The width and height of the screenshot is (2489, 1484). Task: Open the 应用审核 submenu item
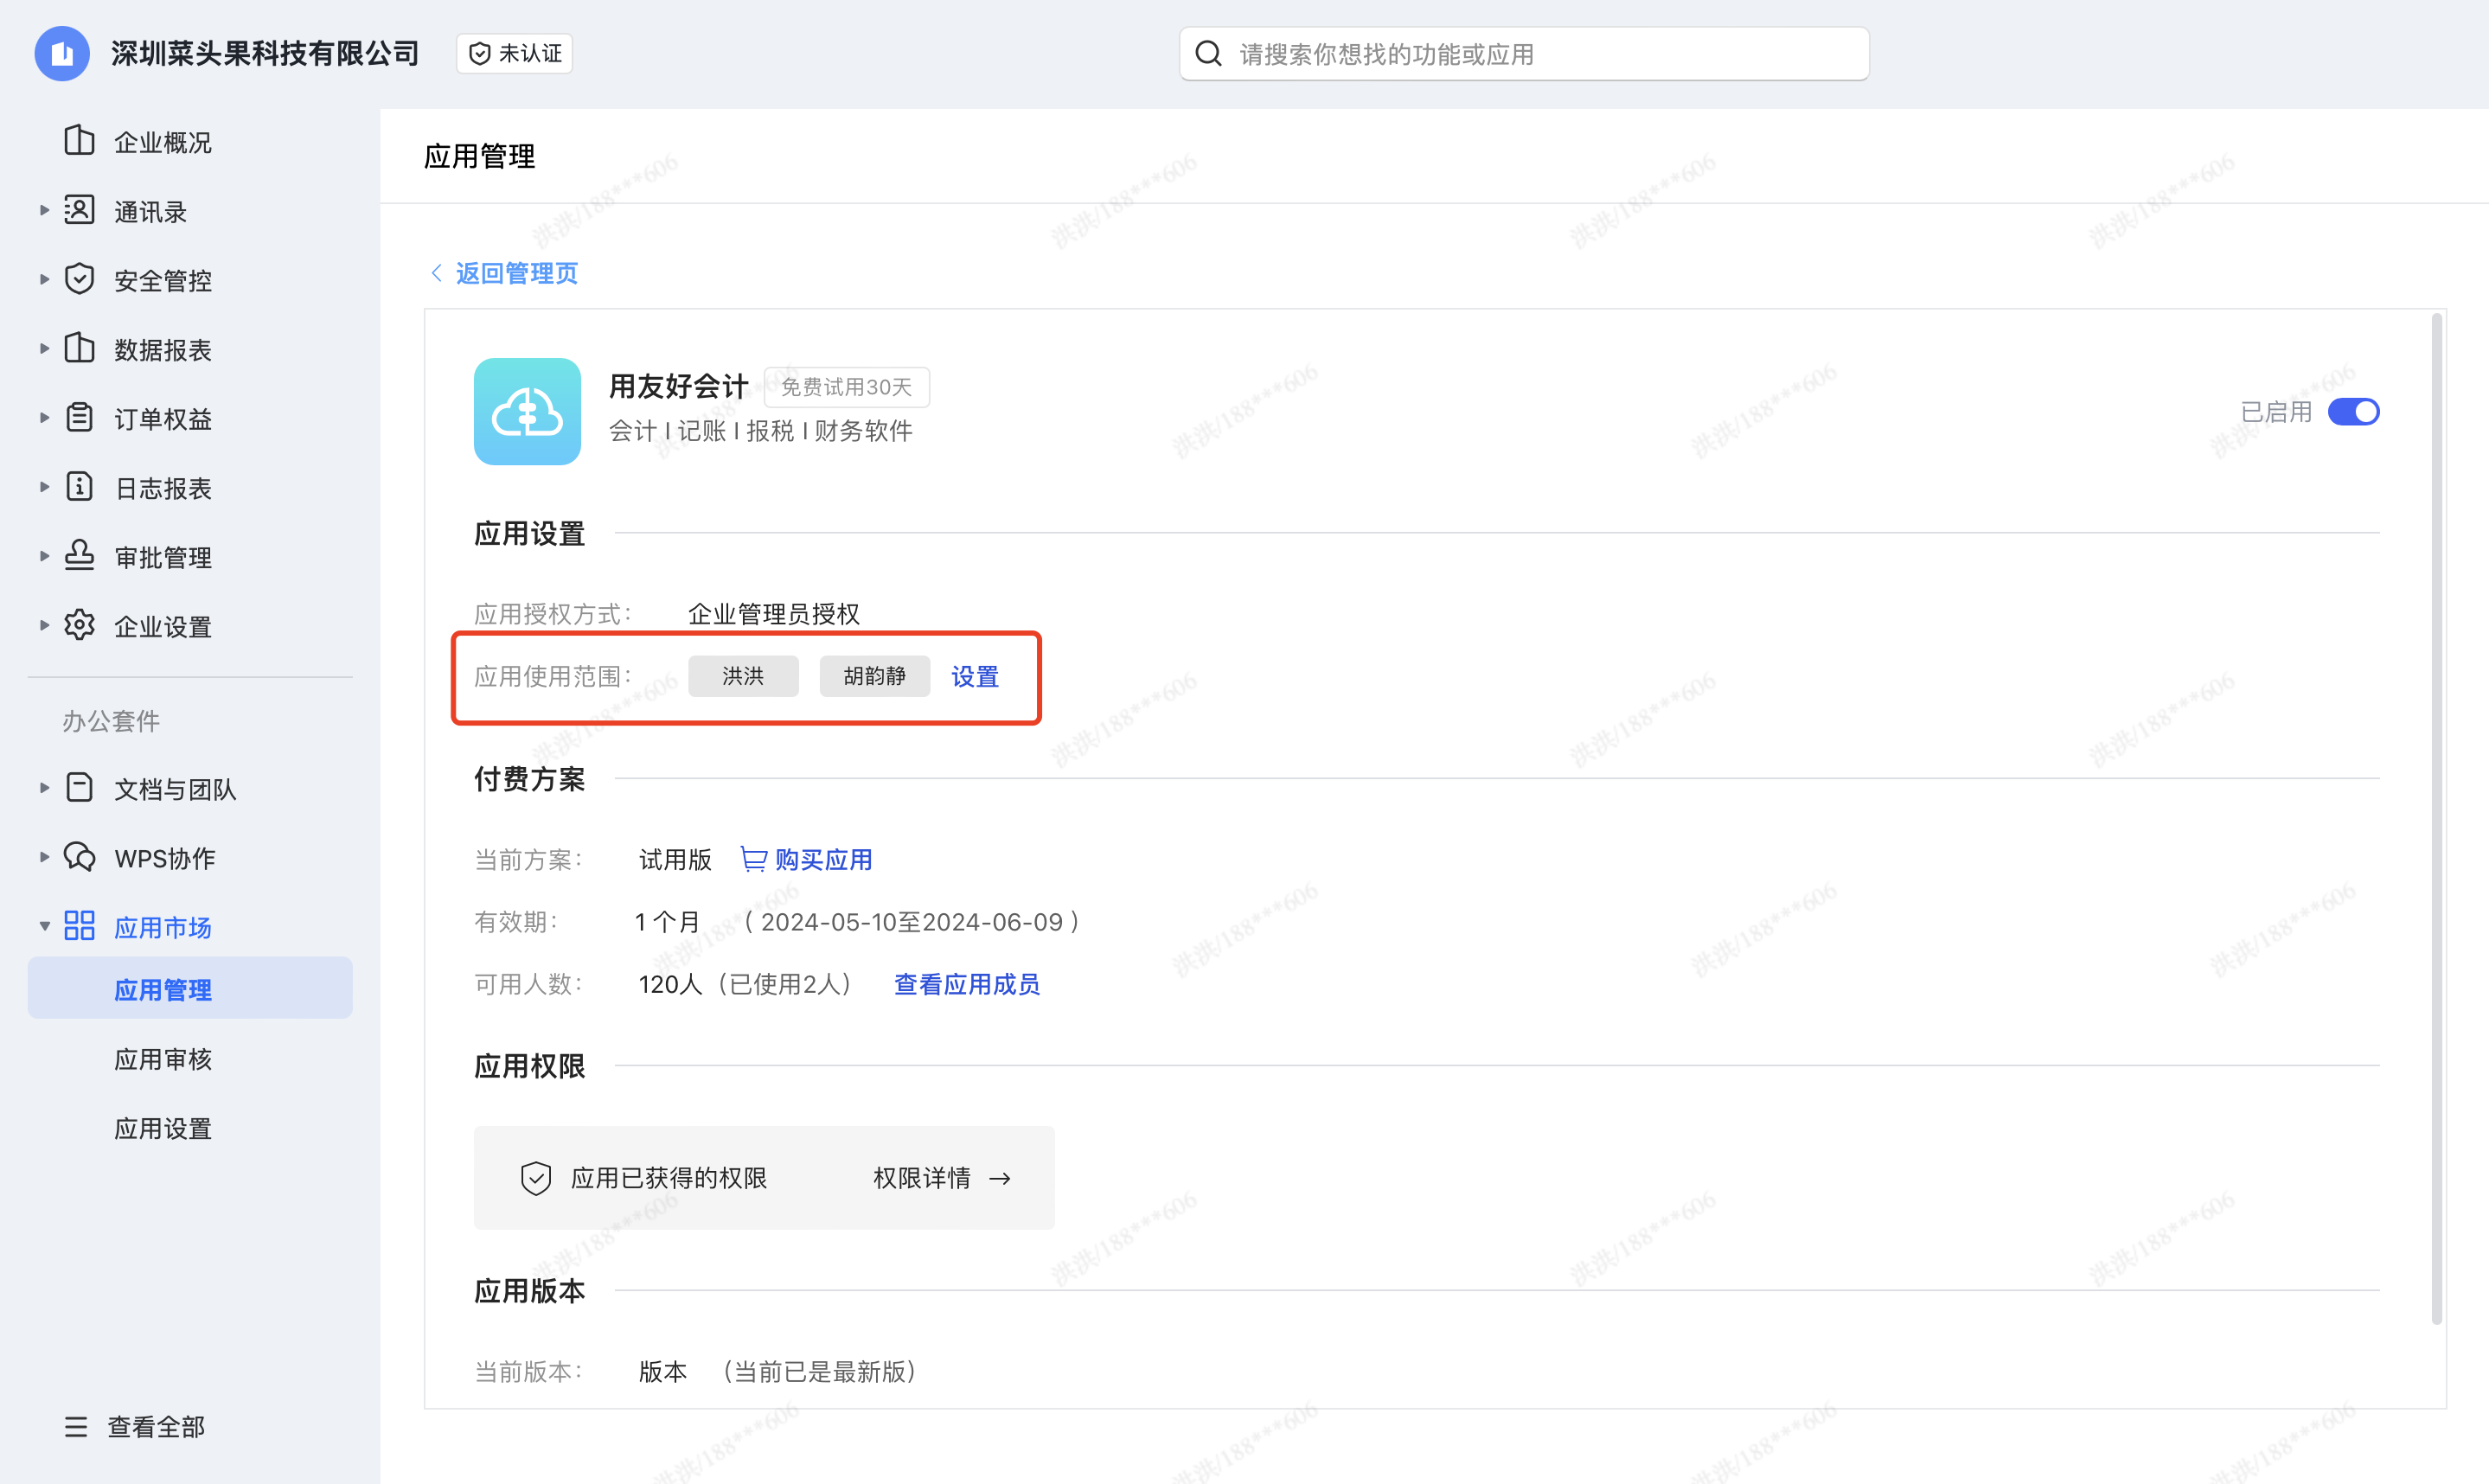[x=163, y=1059]
